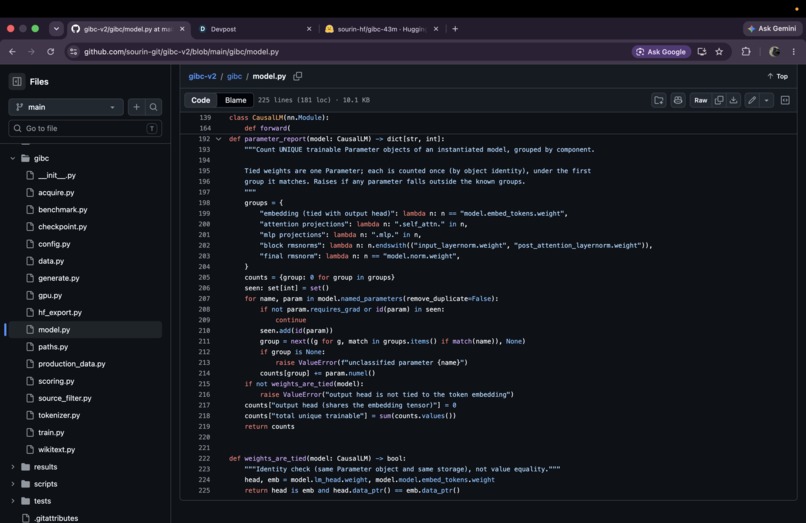Click the Ask Google button

(x=661, y=51)
